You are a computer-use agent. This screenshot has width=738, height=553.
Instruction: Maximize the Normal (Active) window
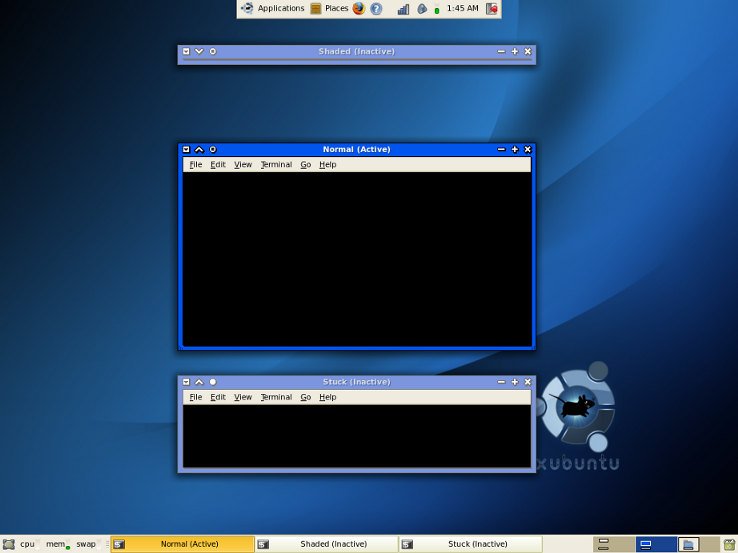[514, 149]
